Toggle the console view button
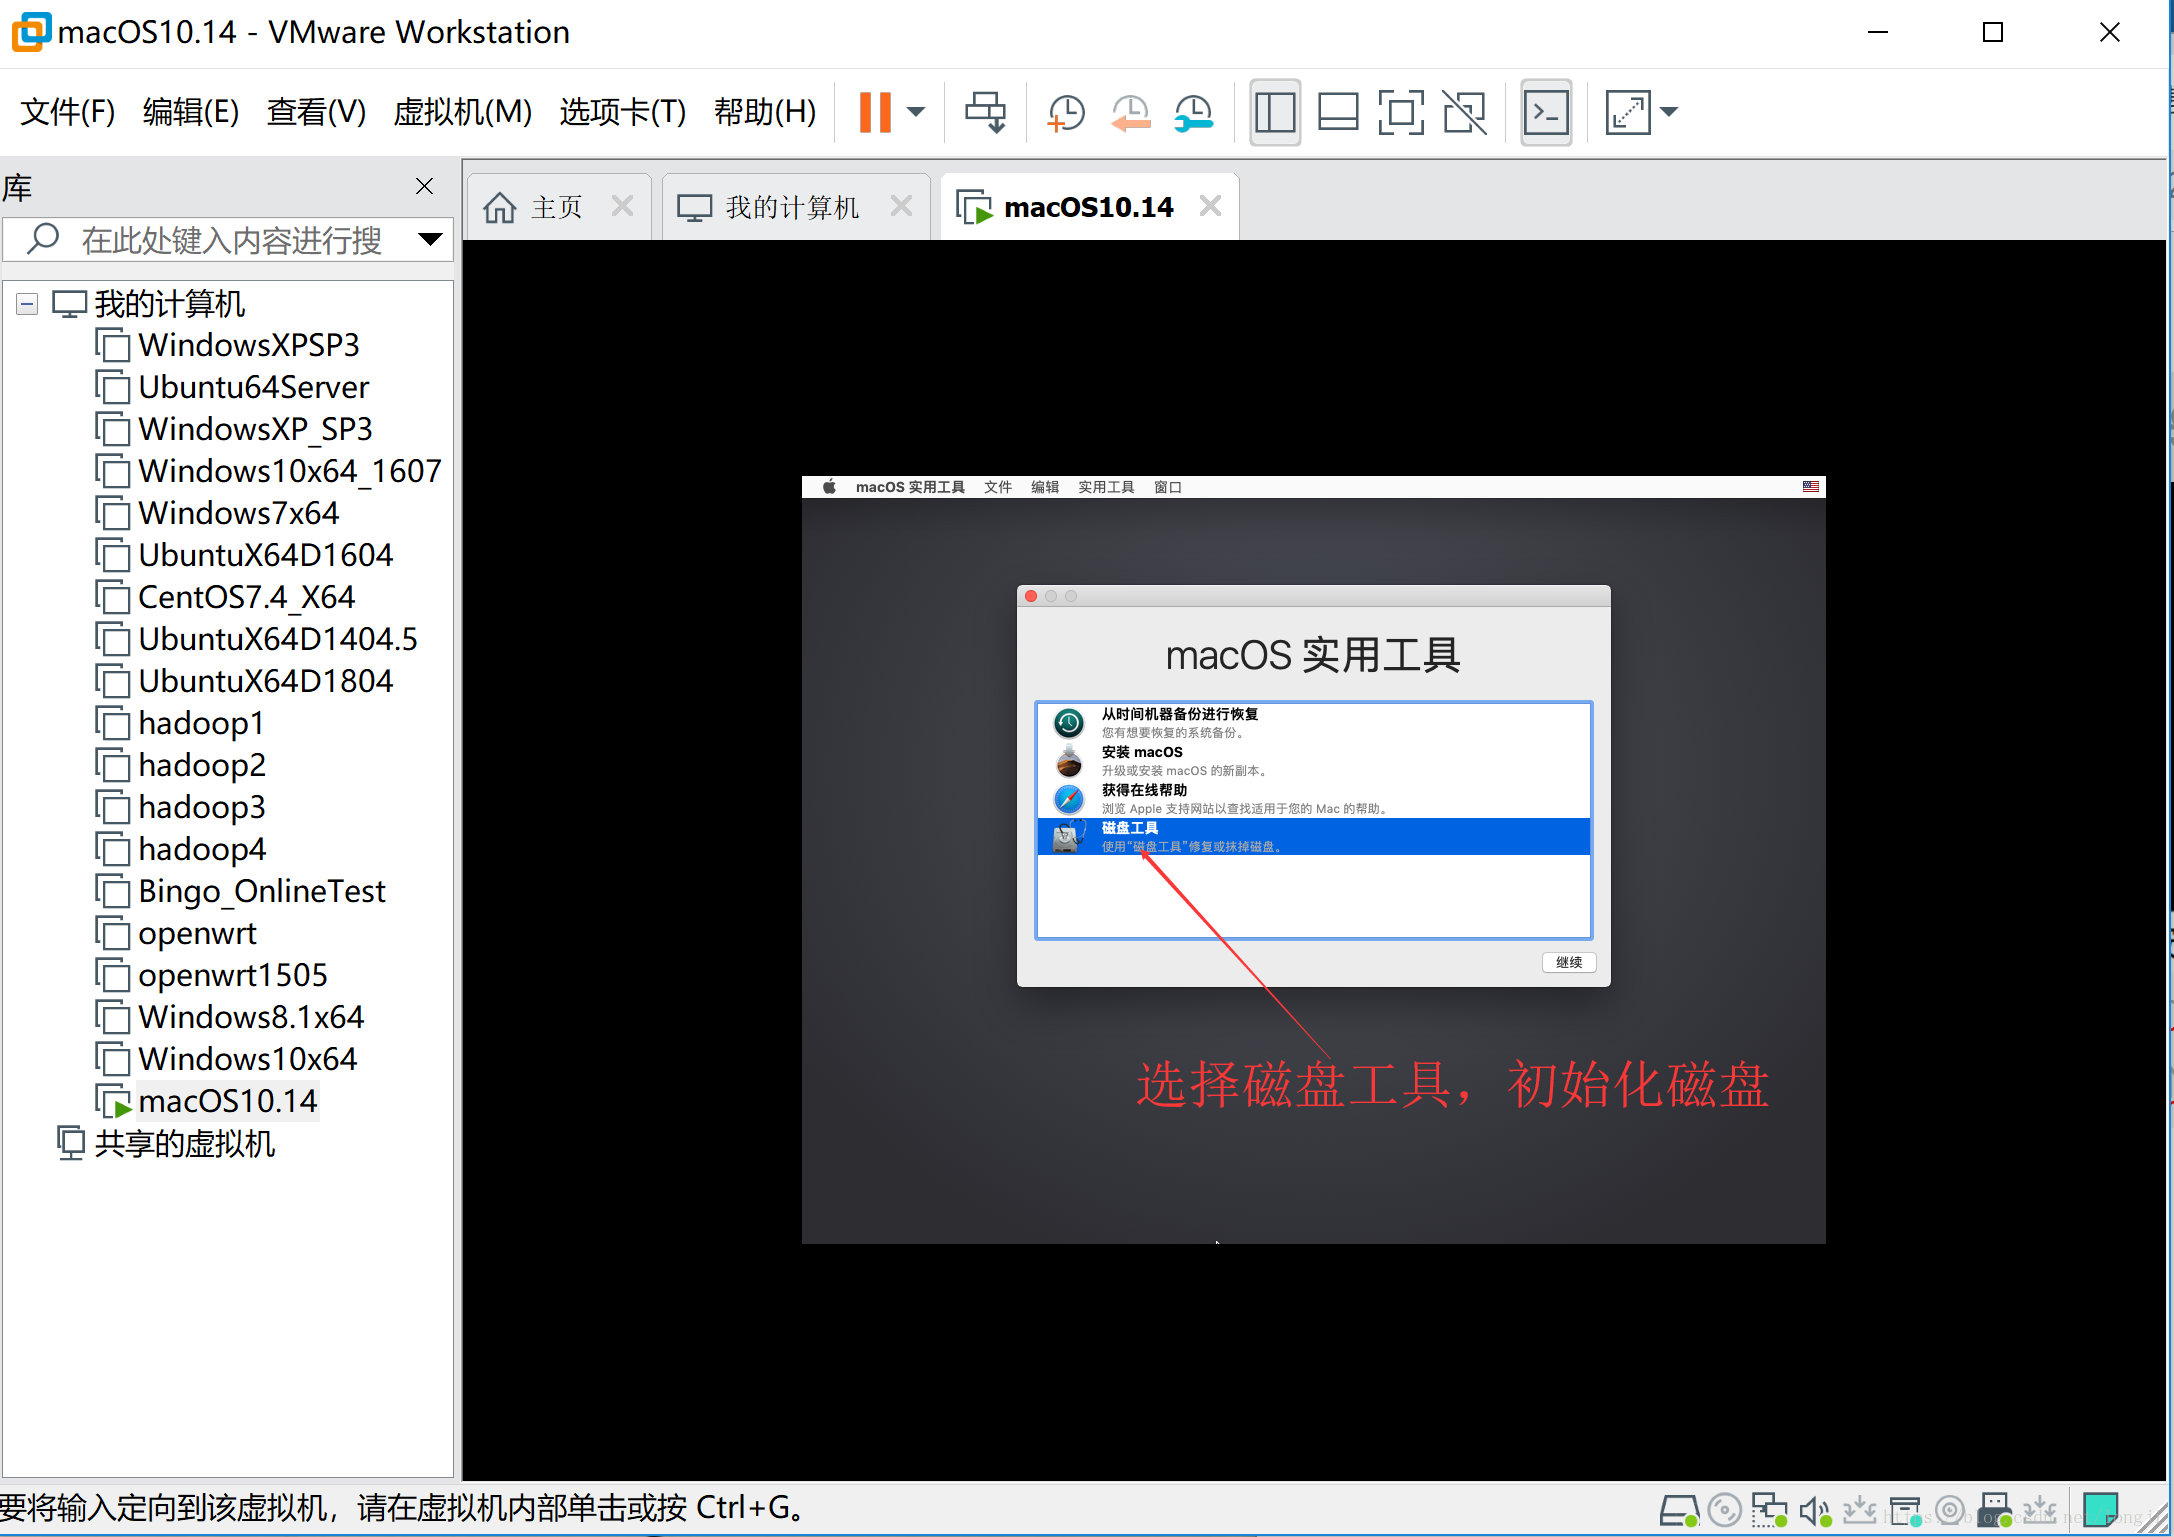This screenshot has height=1537, width=2174. coord(1546,112)
